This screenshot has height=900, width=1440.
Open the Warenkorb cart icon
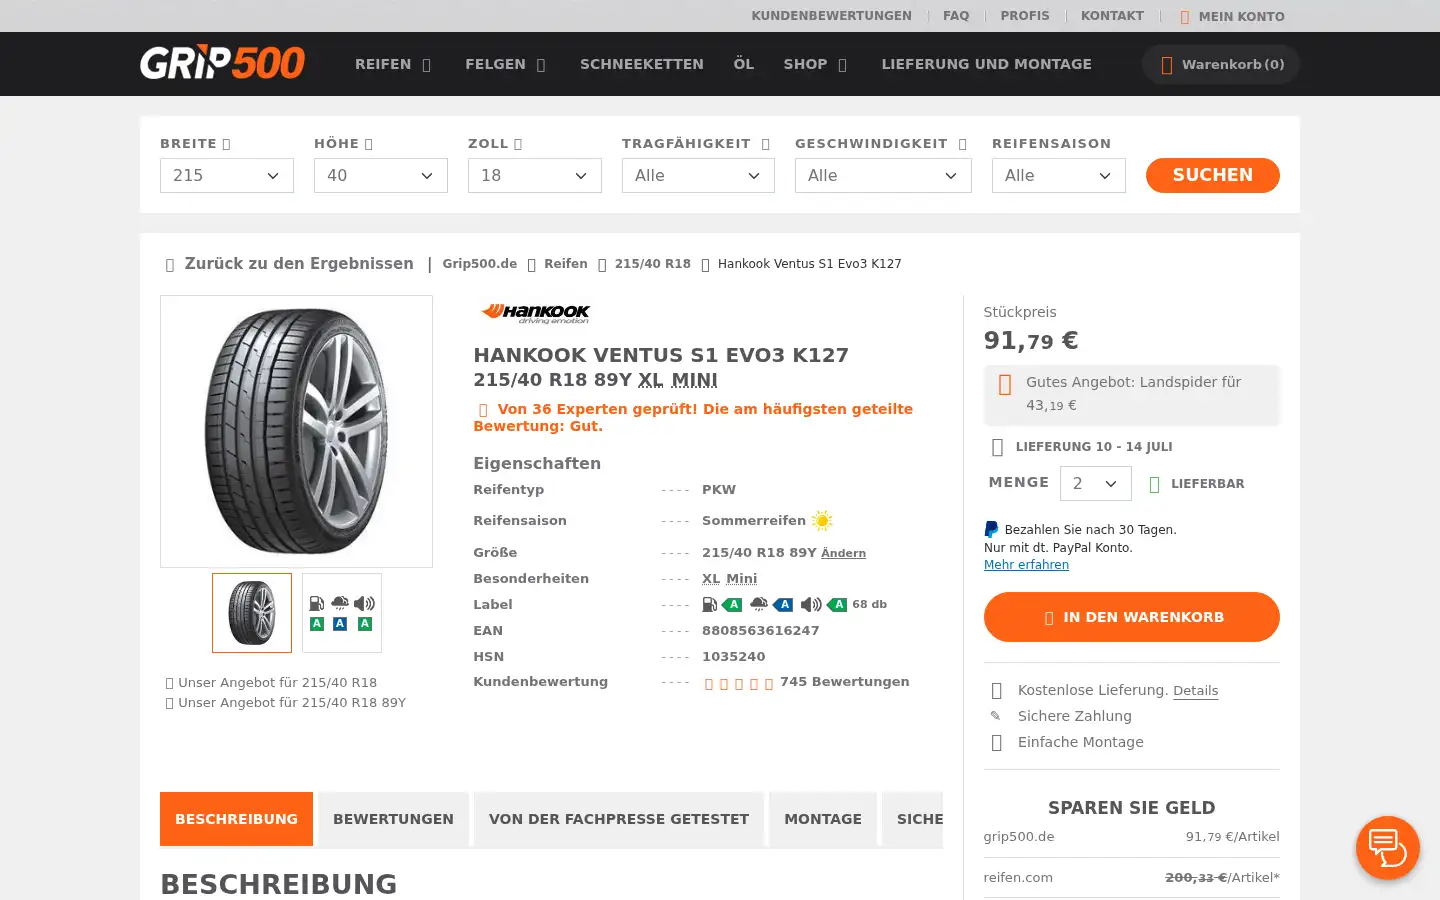coord(1166,65)
